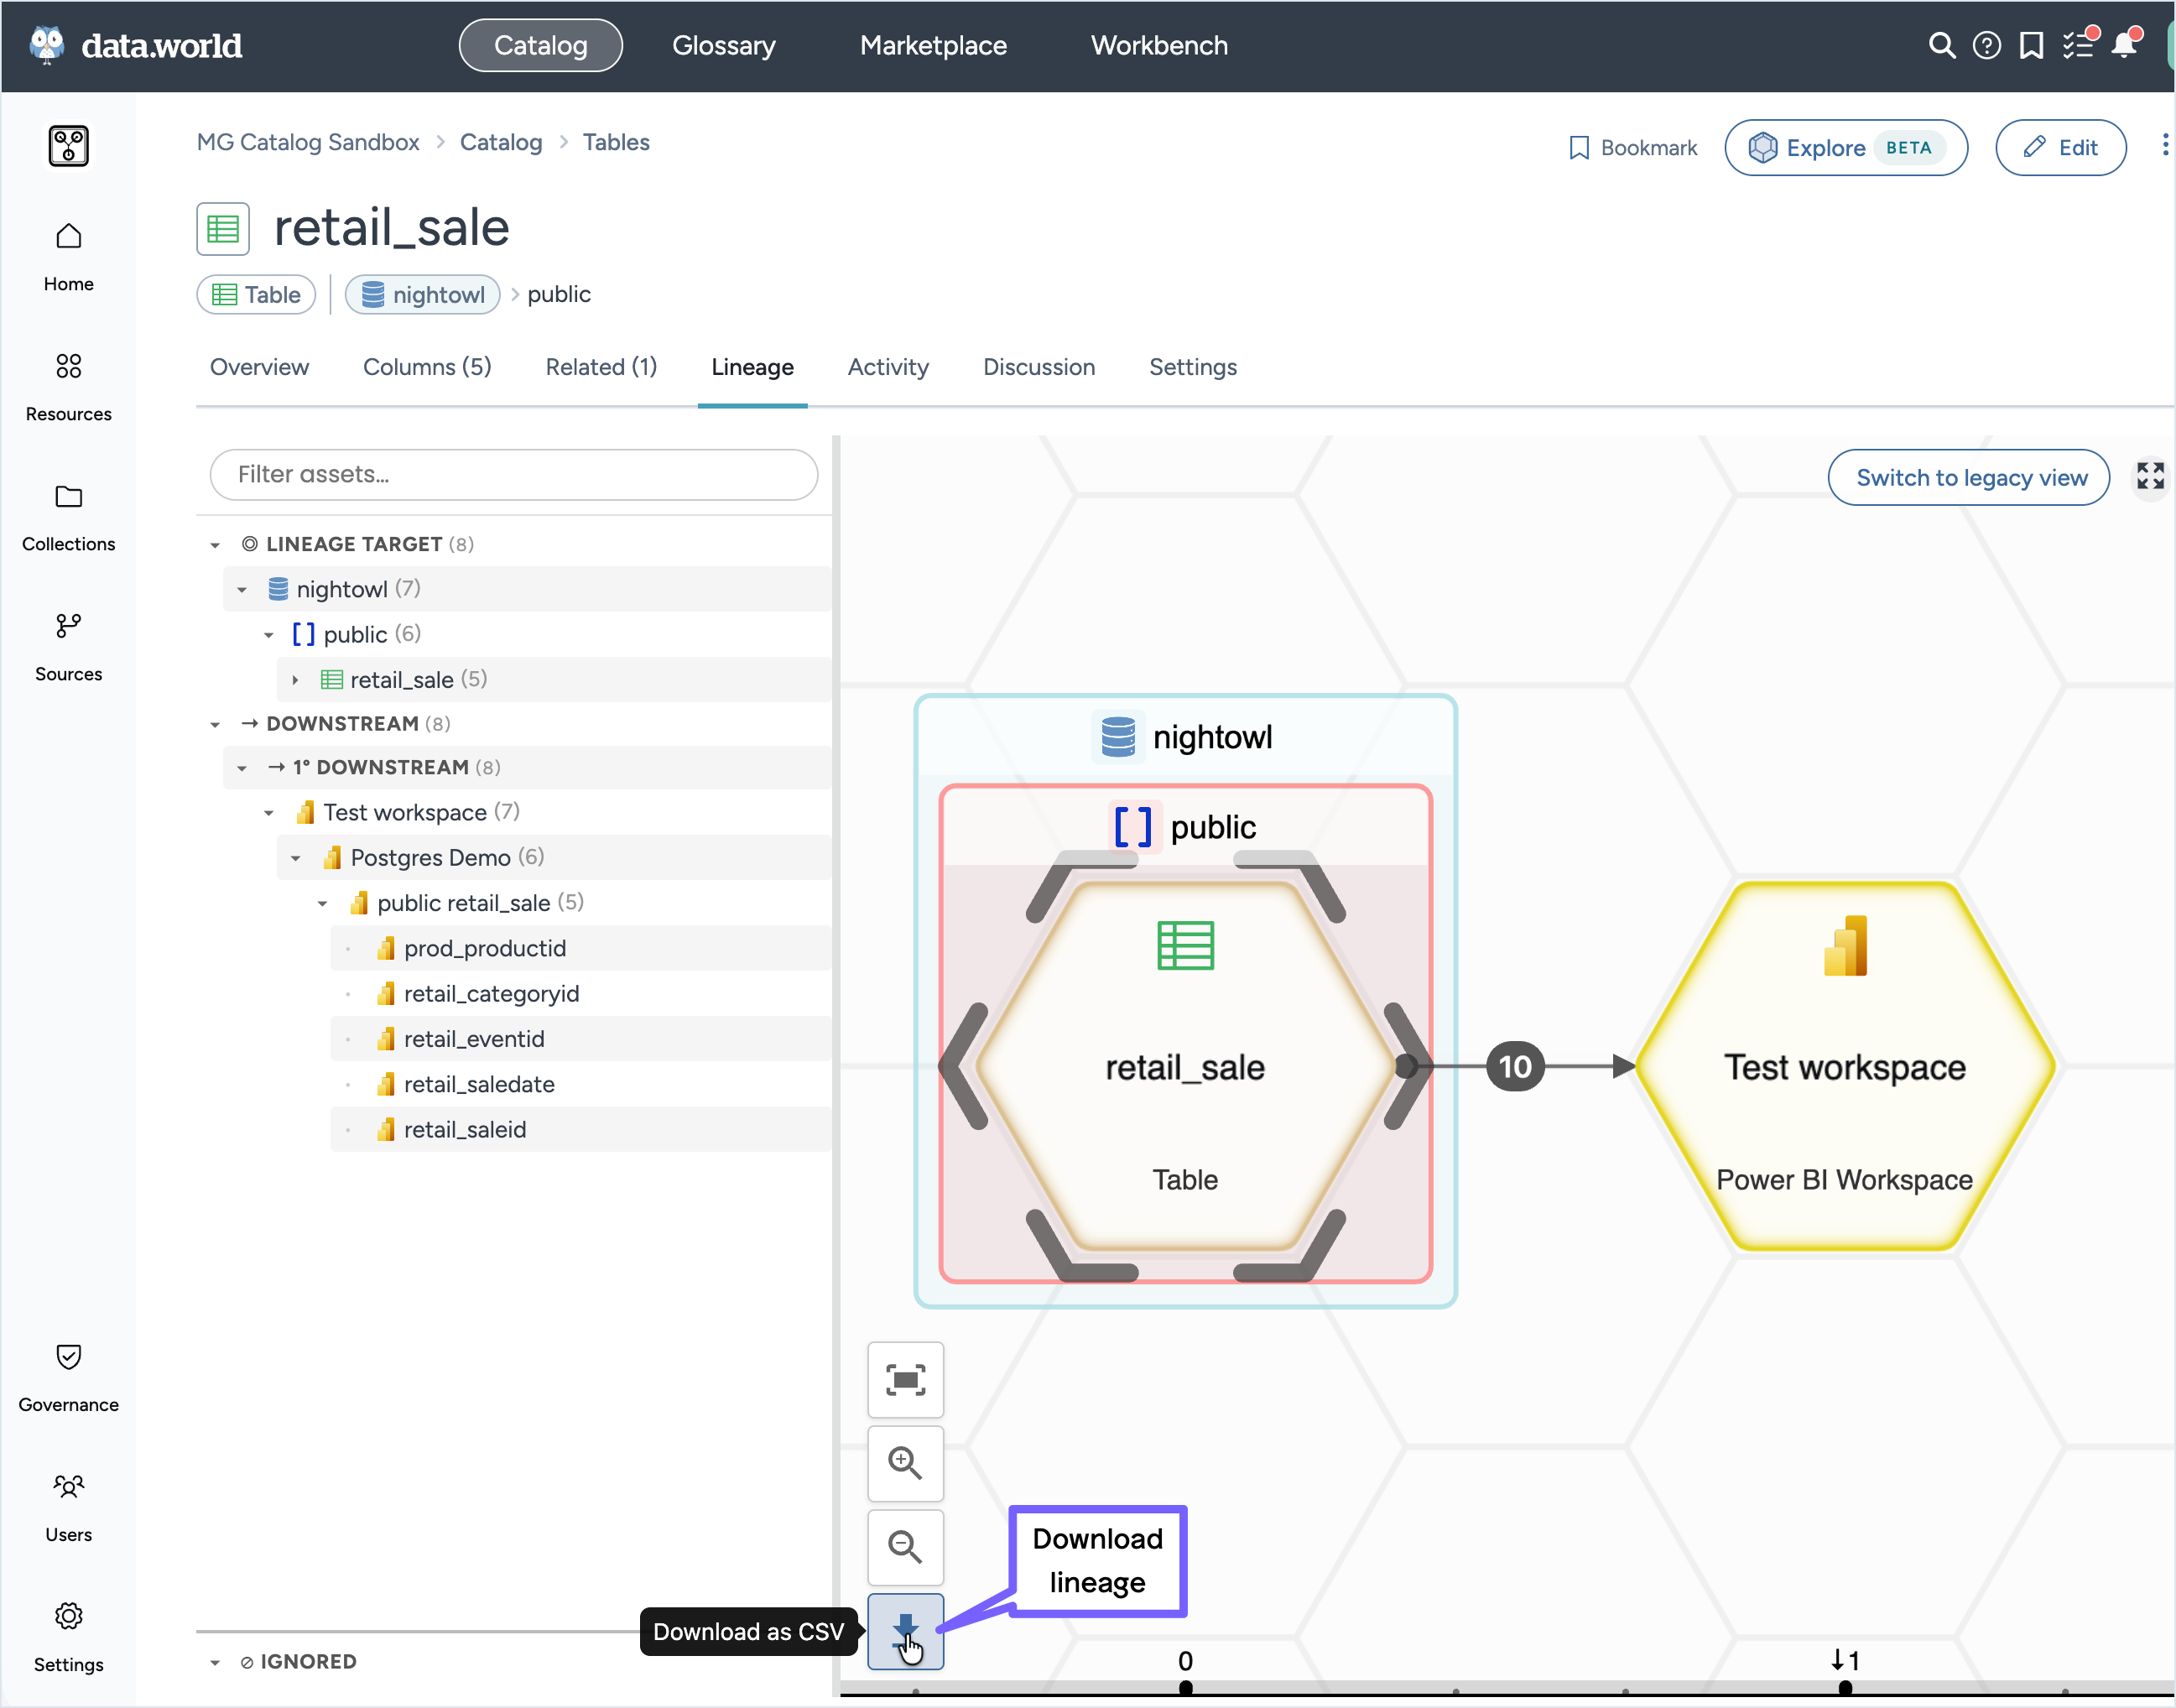Screen dimensions: 2176x1708
Task: Collapse the Test workspace tree node
Action: [x=269, y=813]
